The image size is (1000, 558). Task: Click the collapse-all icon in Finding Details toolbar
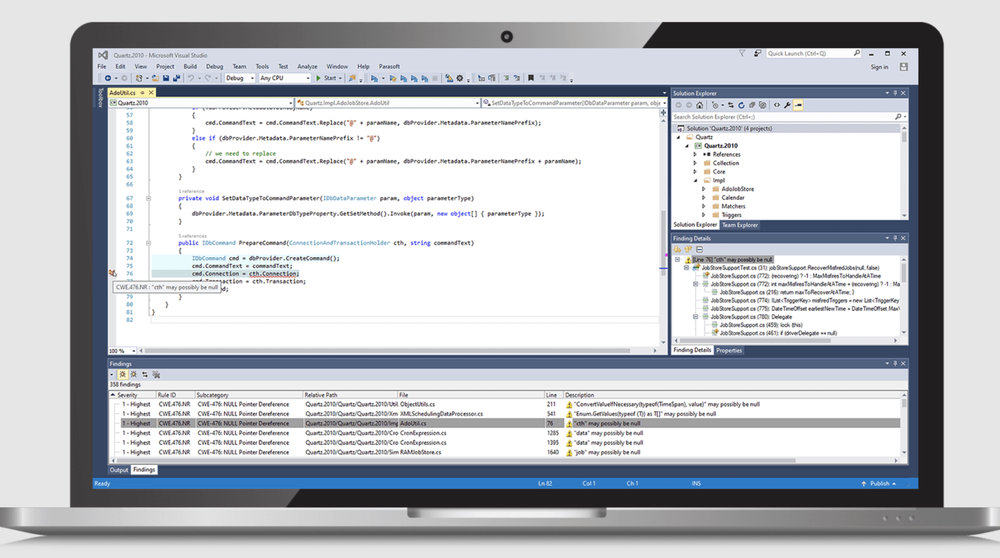click(x=699, y=249)
